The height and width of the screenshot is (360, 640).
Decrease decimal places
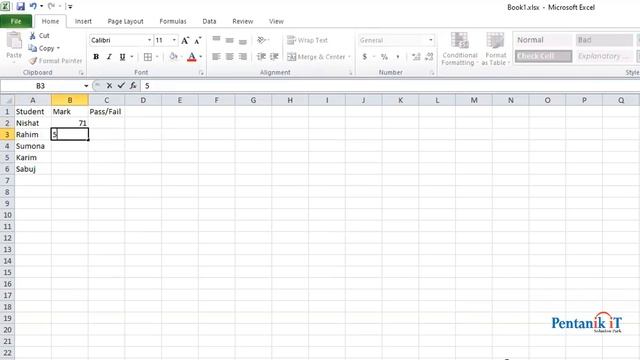pyautogui.click(x=429, y=57)
